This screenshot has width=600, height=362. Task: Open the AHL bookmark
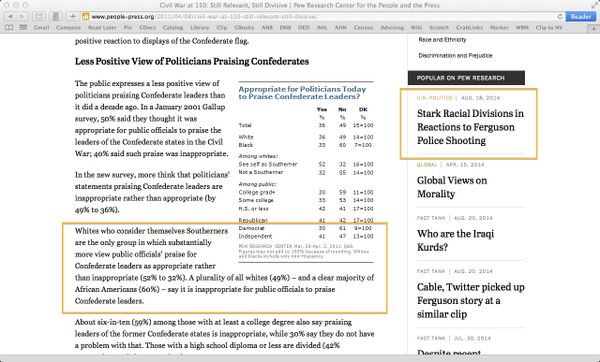322,28
